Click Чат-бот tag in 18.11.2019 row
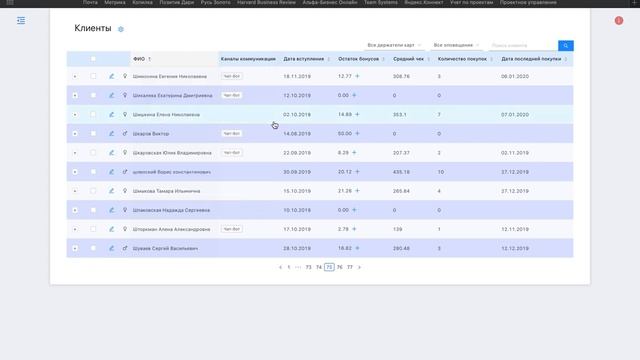This screenshot has width=640, height=360. tap(231, 76)
